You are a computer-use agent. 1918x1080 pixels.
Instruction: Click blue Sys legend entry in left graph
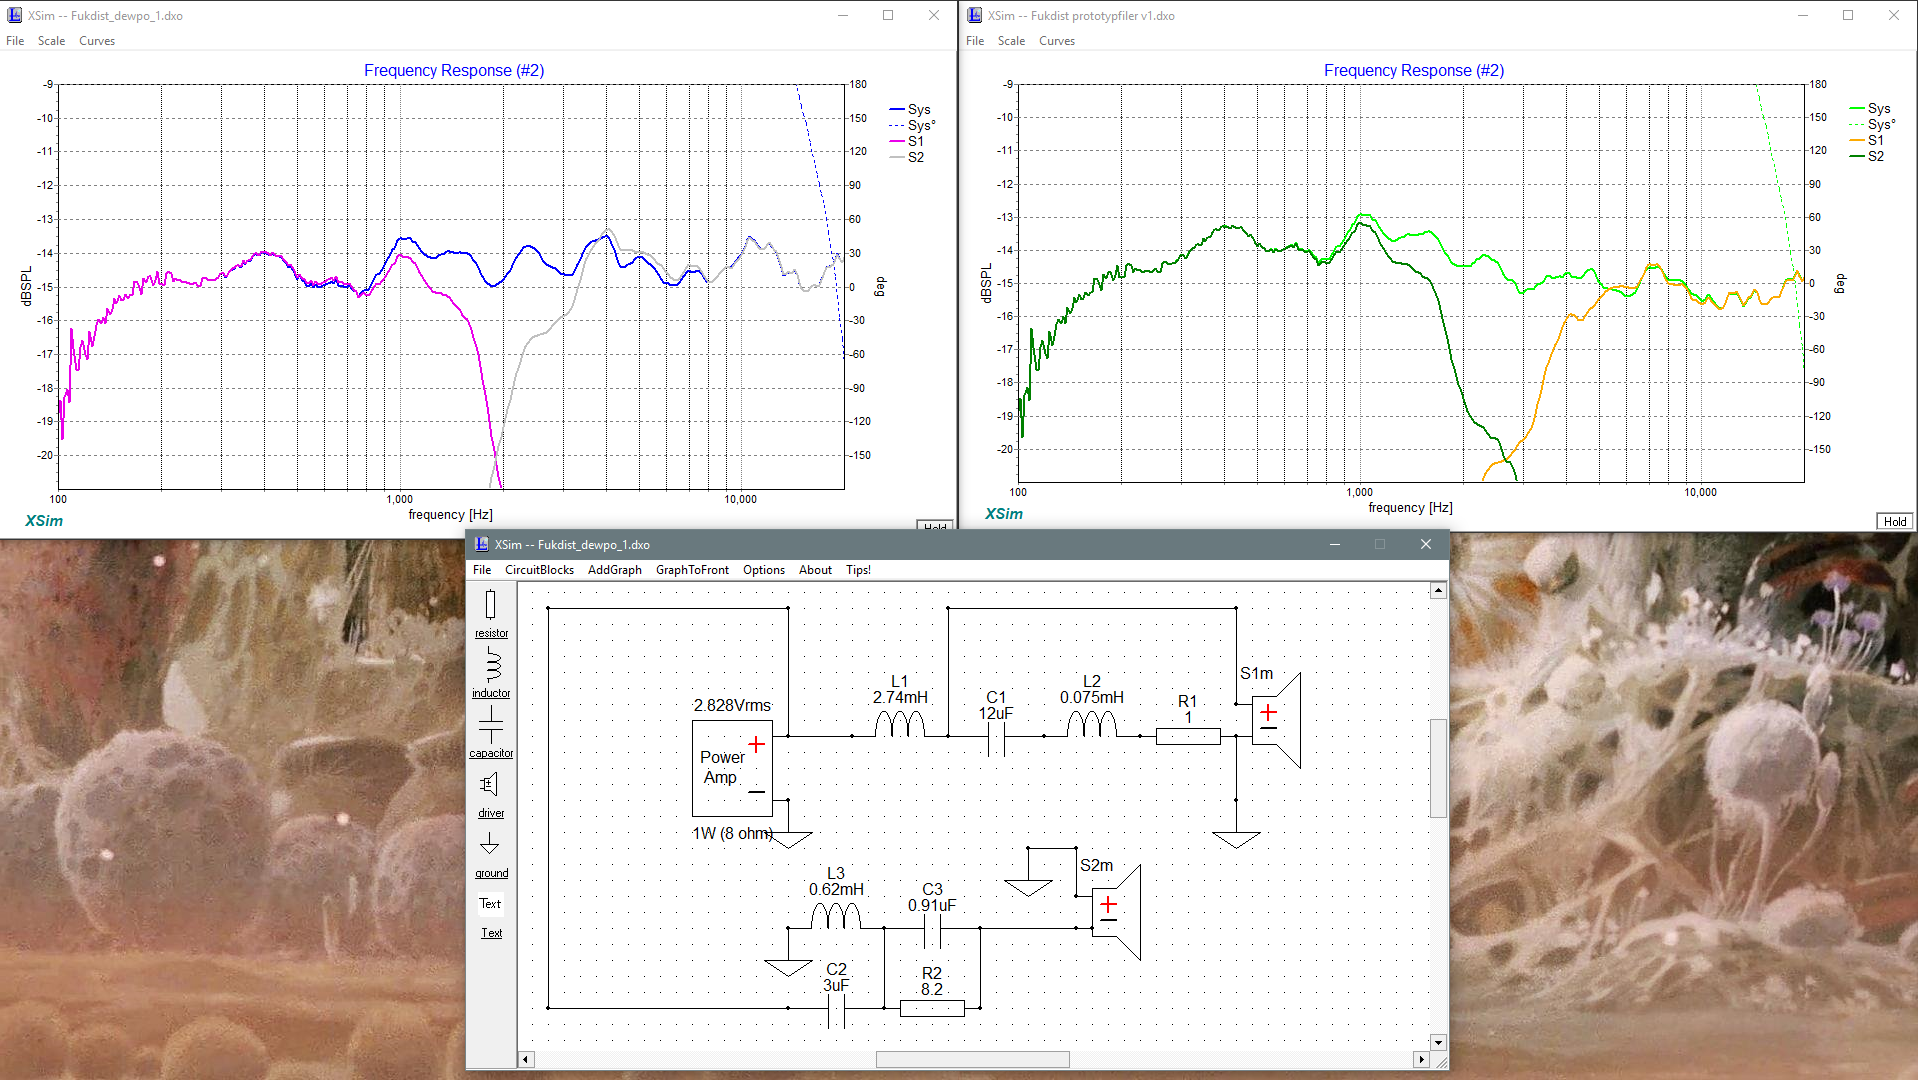[910, 110]
